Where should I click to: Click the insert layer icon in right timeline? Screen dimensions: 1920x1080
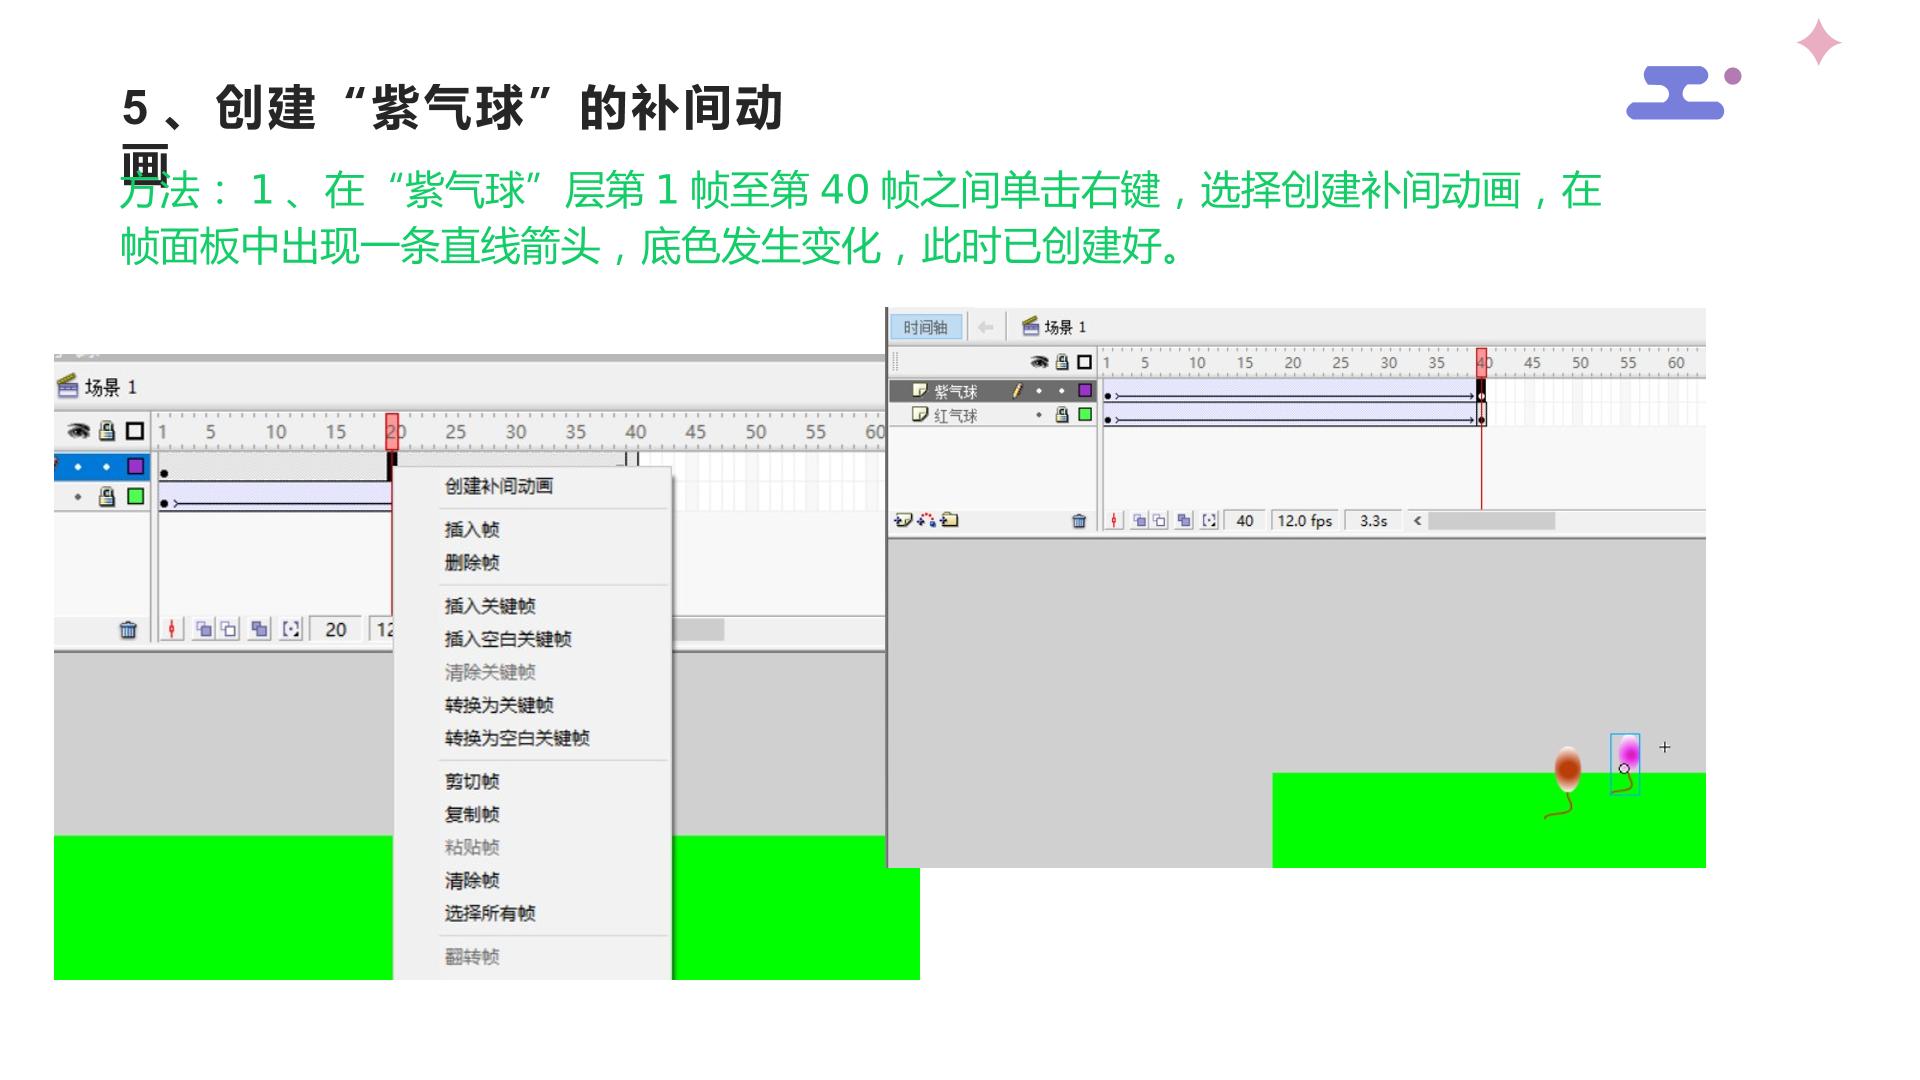click(x=903, y=520)
